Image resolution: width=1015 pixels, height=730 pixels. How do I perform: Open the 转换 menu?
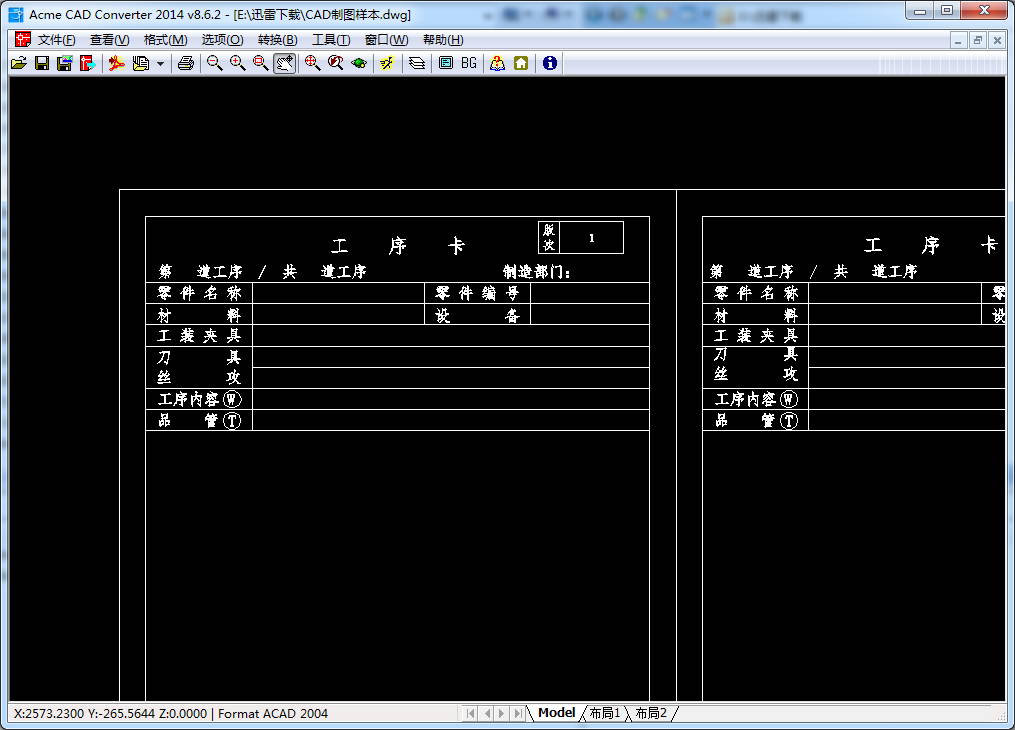pyautogui.click(x=276, y=39)
